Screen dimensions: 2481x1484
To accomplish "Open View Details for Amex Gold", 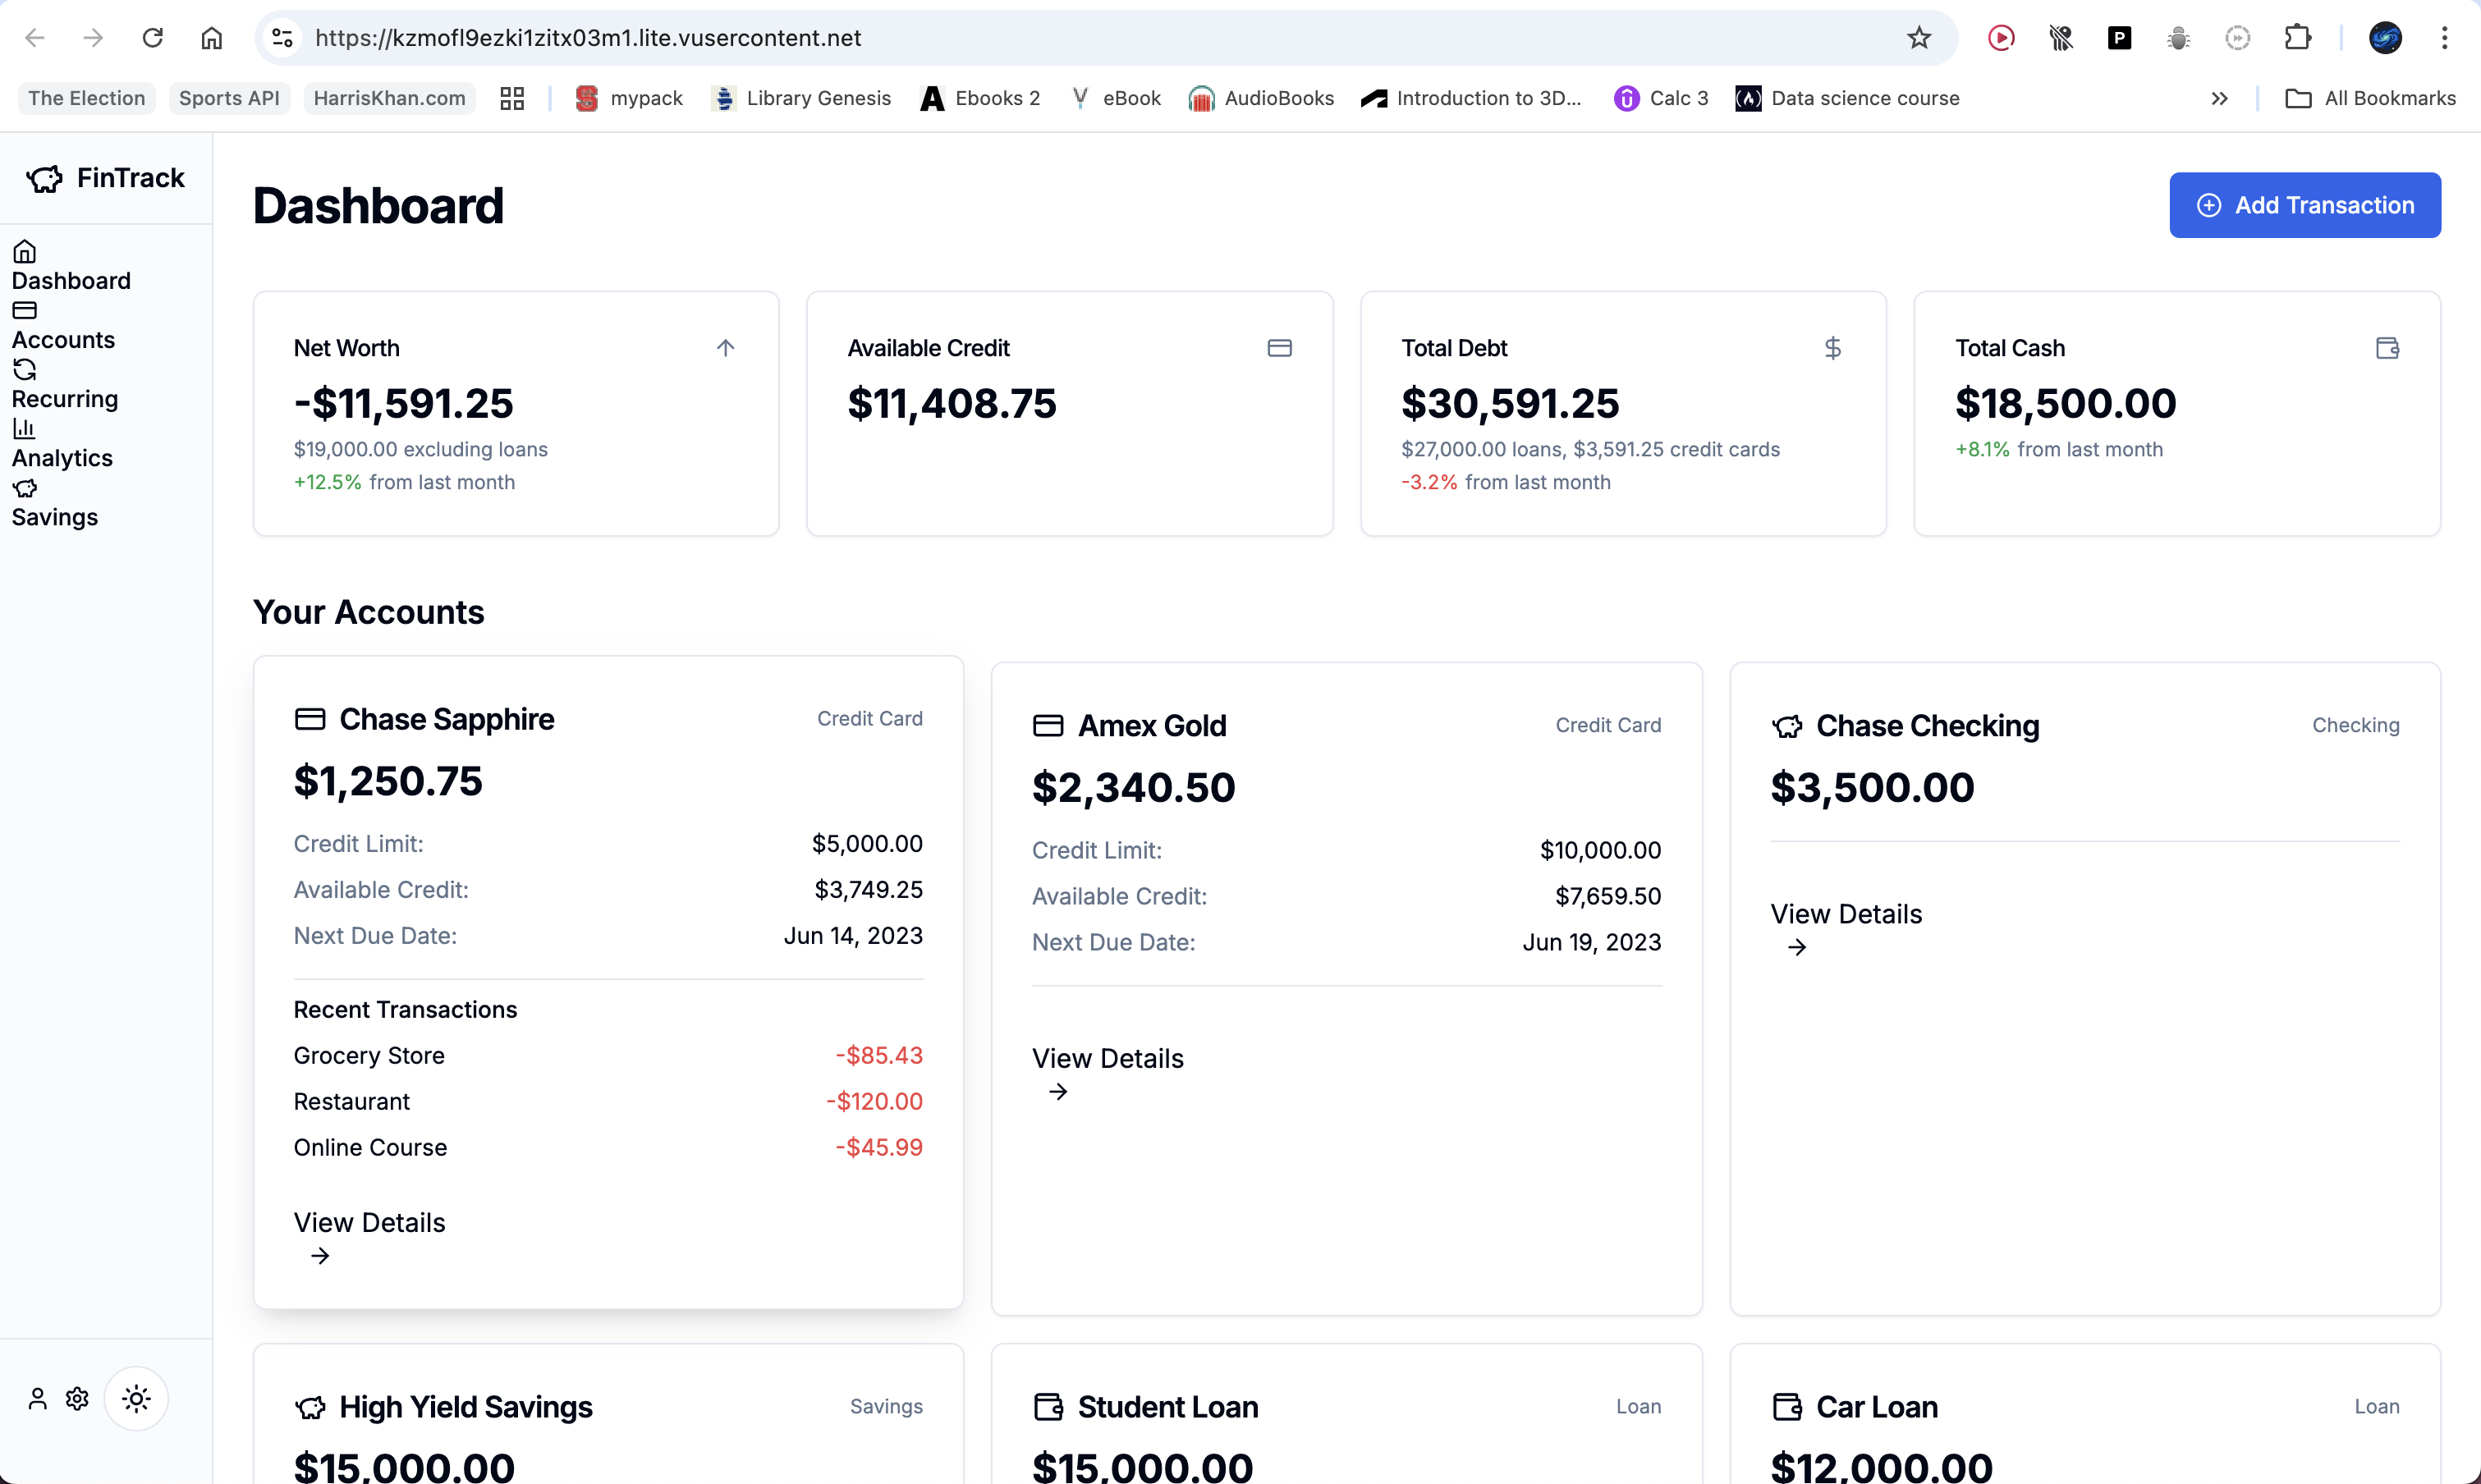I will (1107, 1073).
